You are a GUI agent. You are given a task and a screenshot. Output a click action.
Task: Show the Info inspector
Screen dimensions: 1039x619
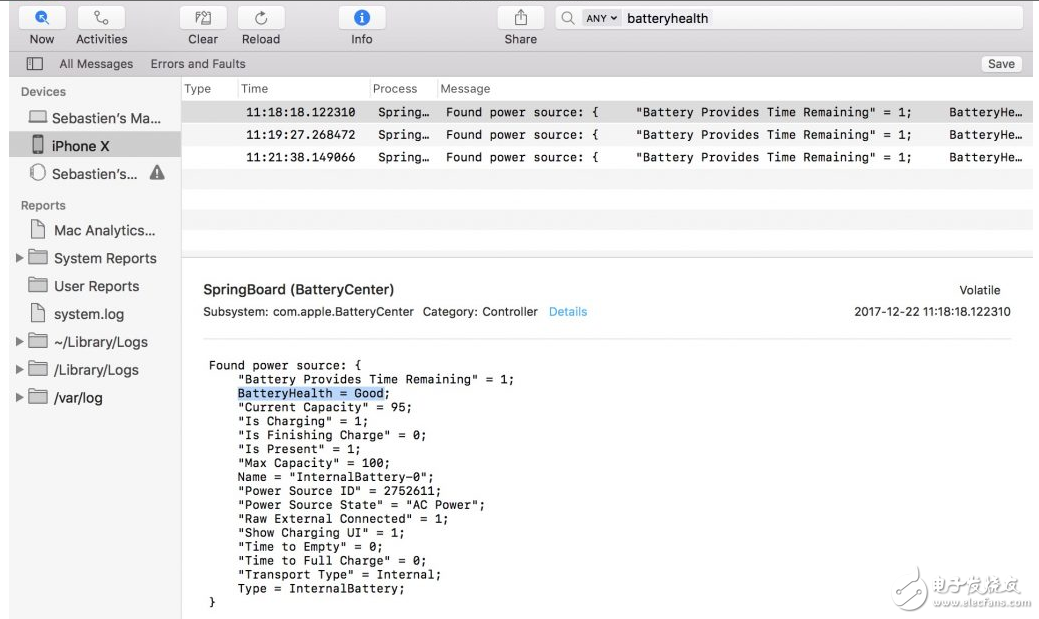pos(362,18)
